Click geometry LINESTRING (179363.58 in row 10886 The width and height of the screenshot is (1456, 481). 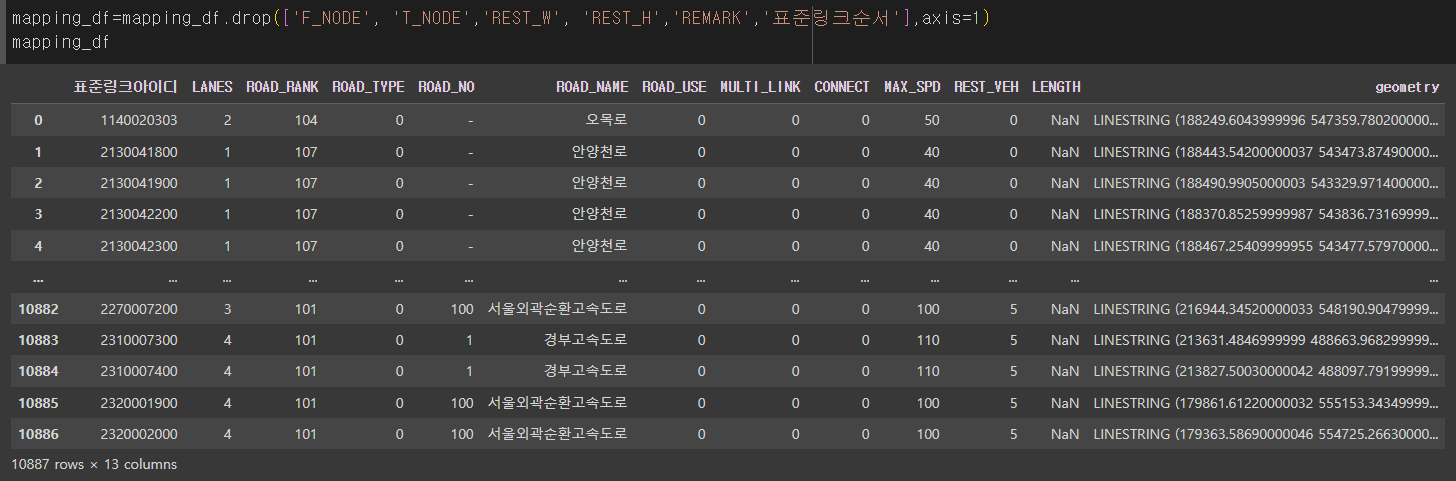click(x=1266, y=435)
